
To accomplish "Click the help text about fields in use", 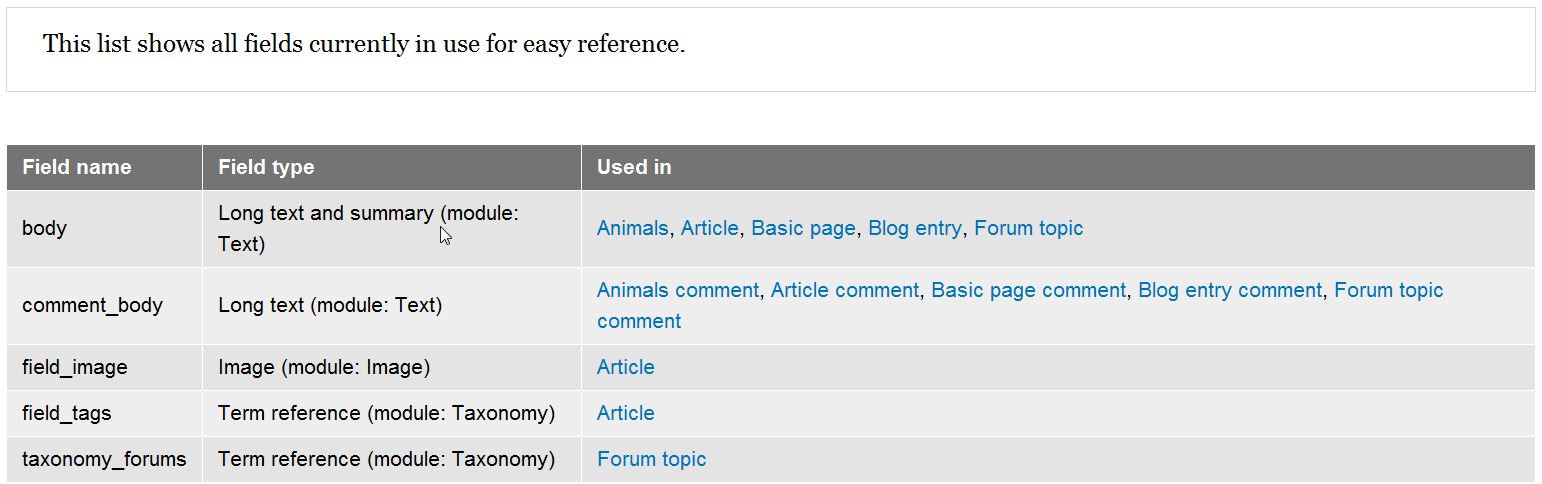I will [x=364, y=45].
